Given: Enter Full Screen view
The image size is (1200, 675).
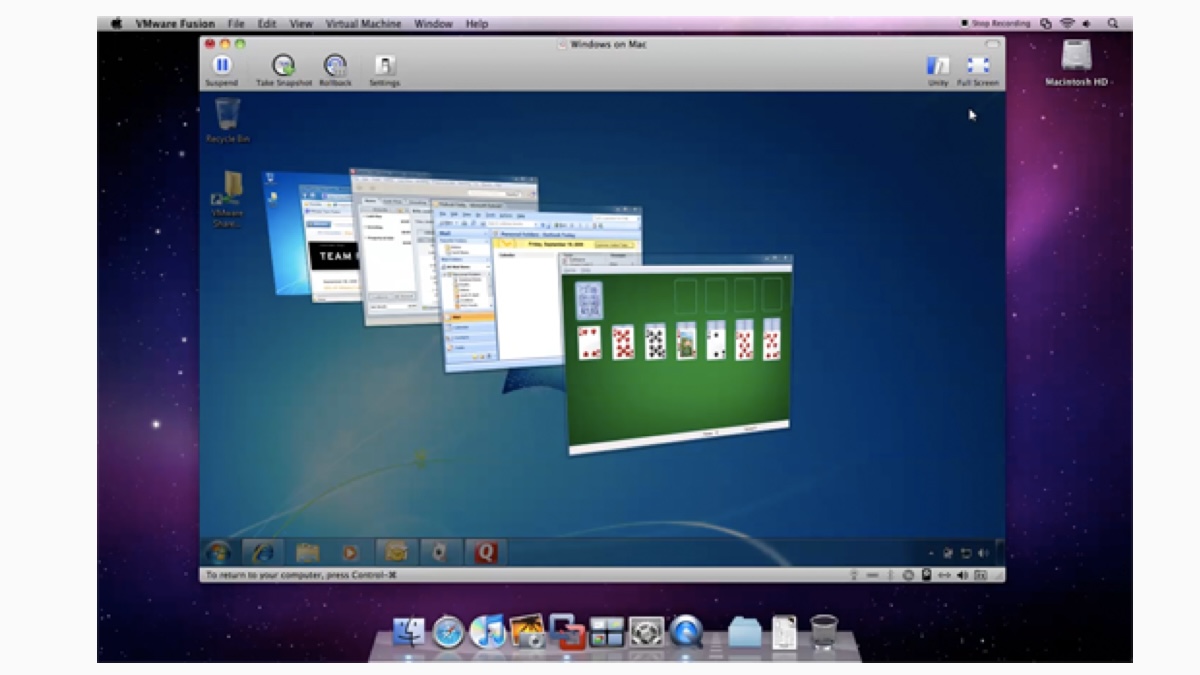Looking at the screenshot, I should [x=978, y=66].
